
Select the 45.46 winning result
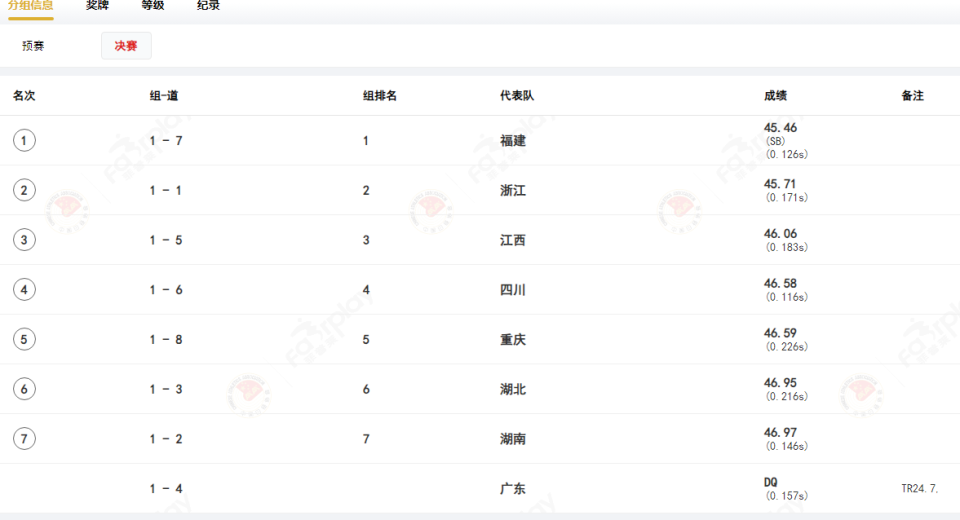click(x=780, y=128)
